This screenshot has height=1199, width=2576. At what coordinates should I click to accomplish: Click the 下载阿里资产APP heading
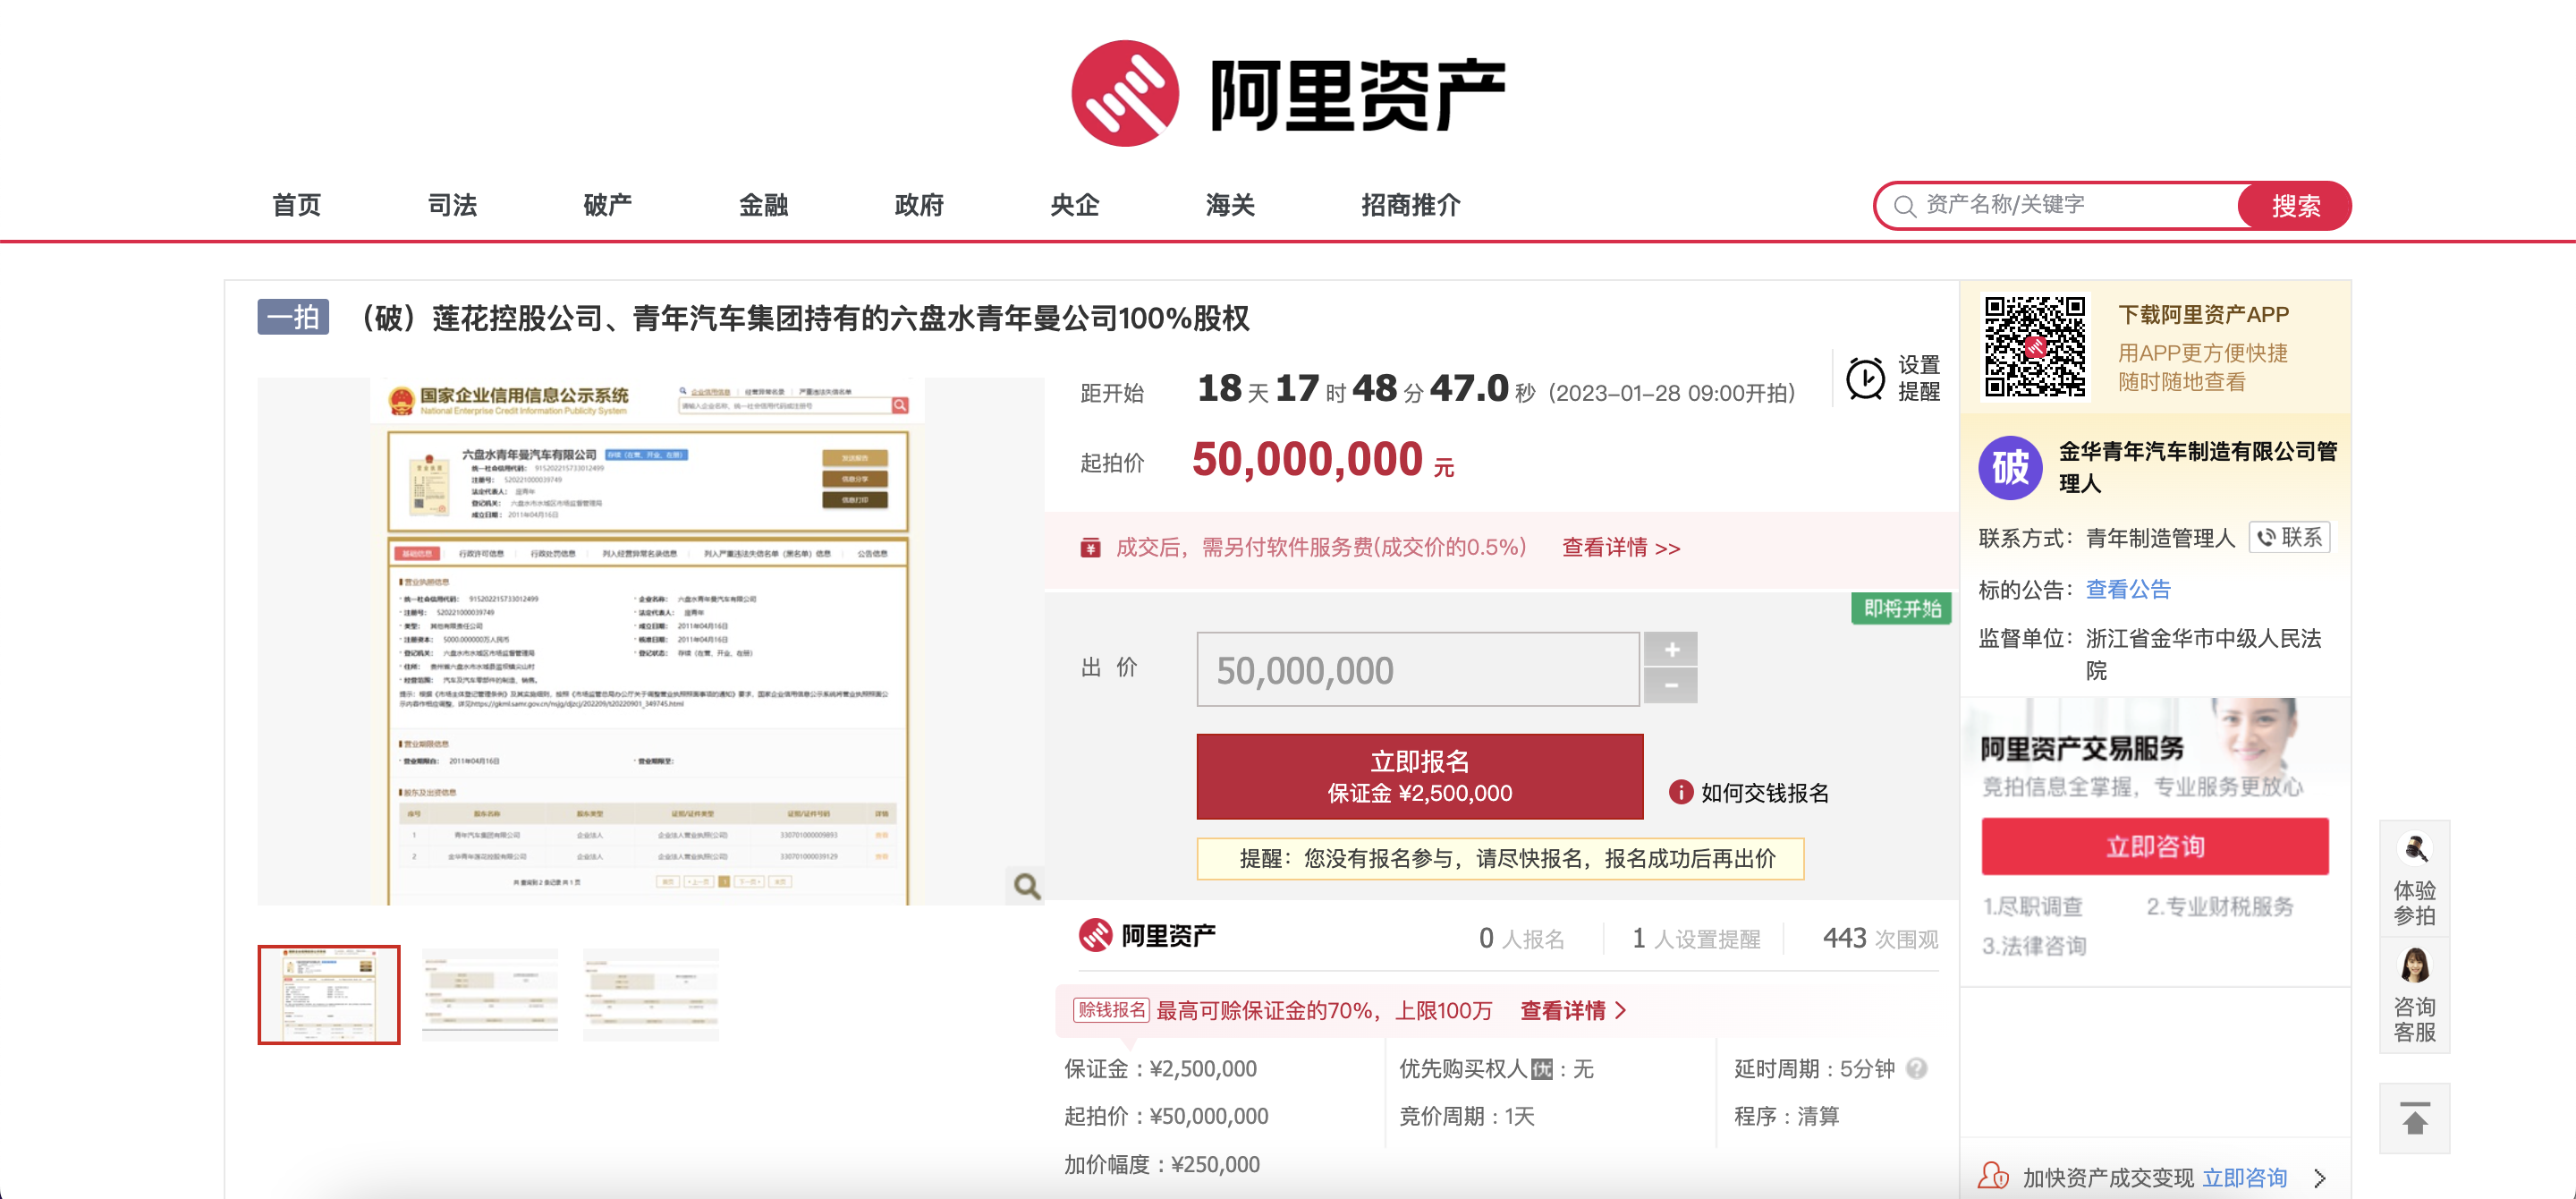pos(2203,314)
